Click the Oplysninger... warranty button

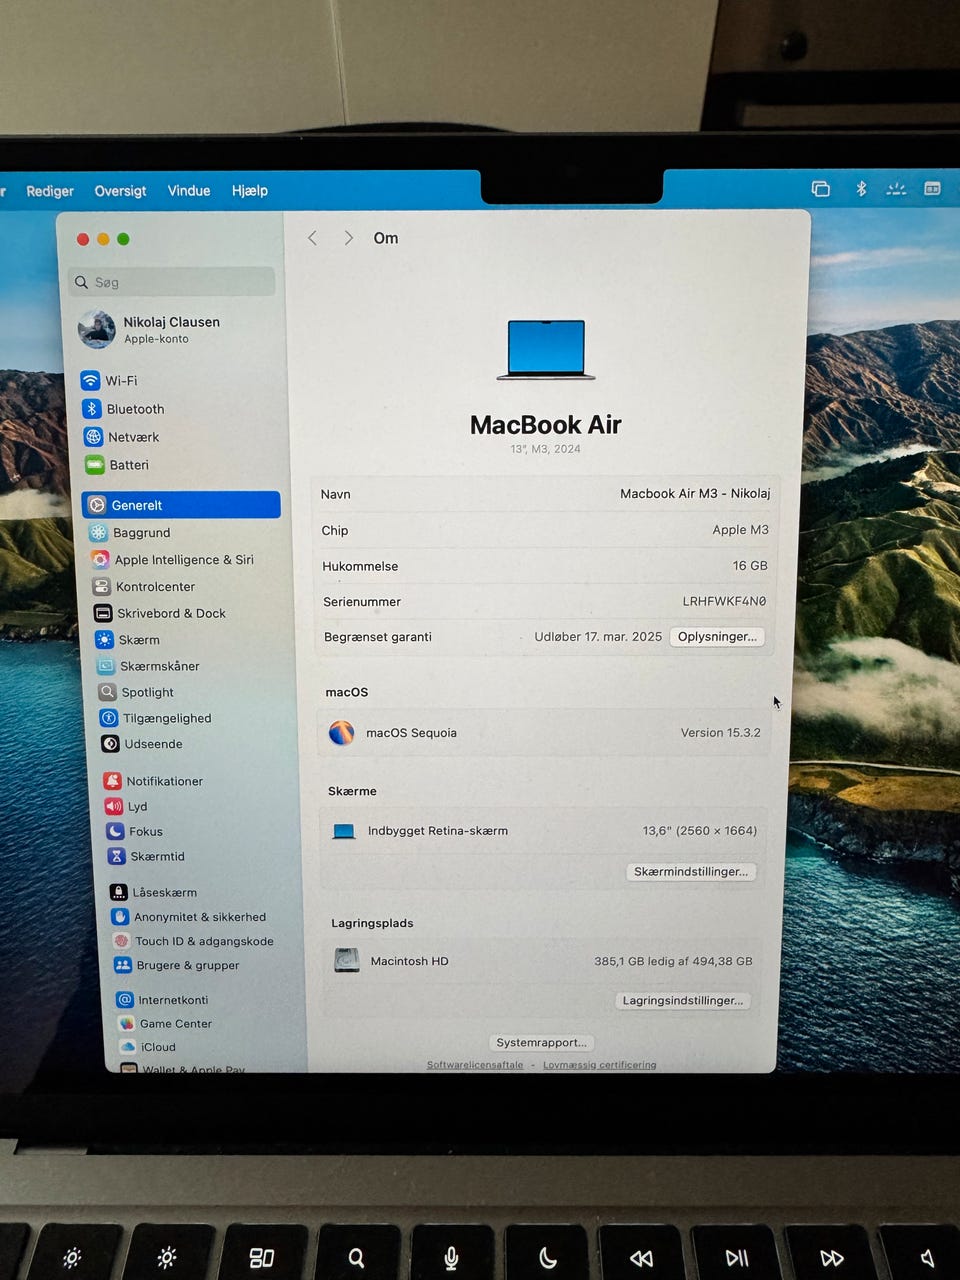point(717,637)
